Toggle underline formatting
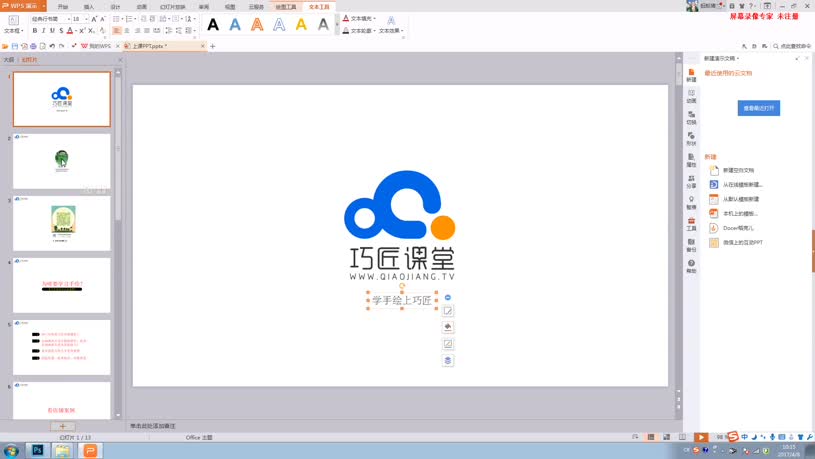The image size is (815, 459). (x=52, y=31)
